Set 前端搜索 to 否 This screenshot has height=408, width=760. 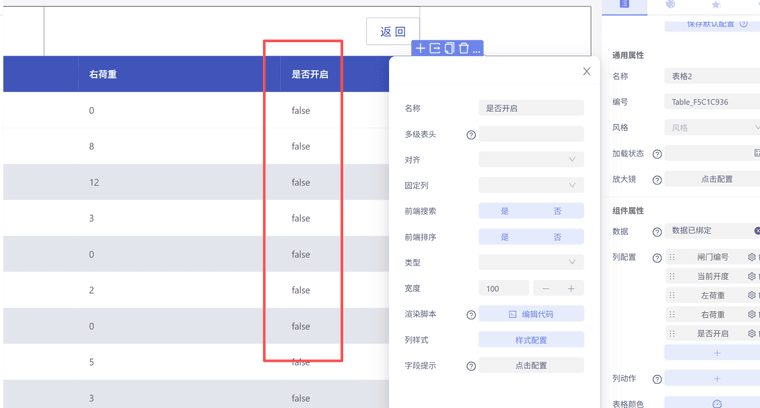(x=557, y=211)
